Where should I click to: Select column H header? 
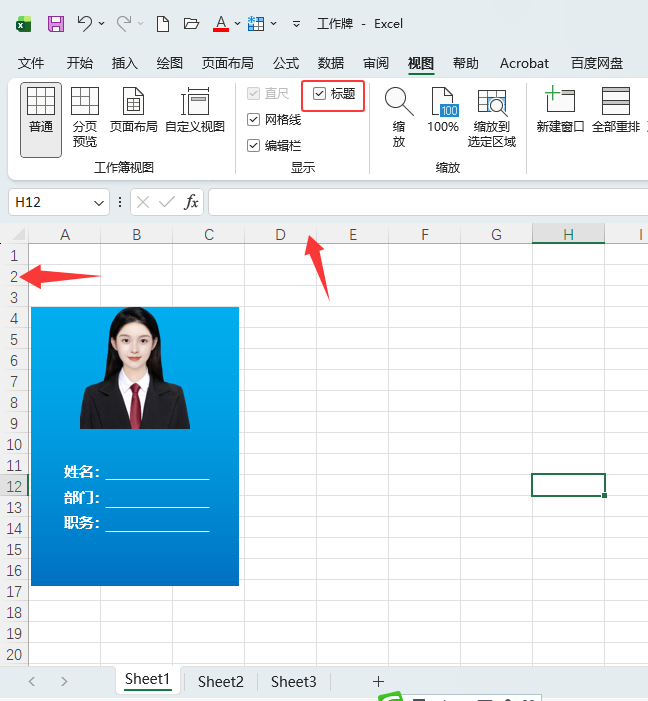(x=568, y=234)
